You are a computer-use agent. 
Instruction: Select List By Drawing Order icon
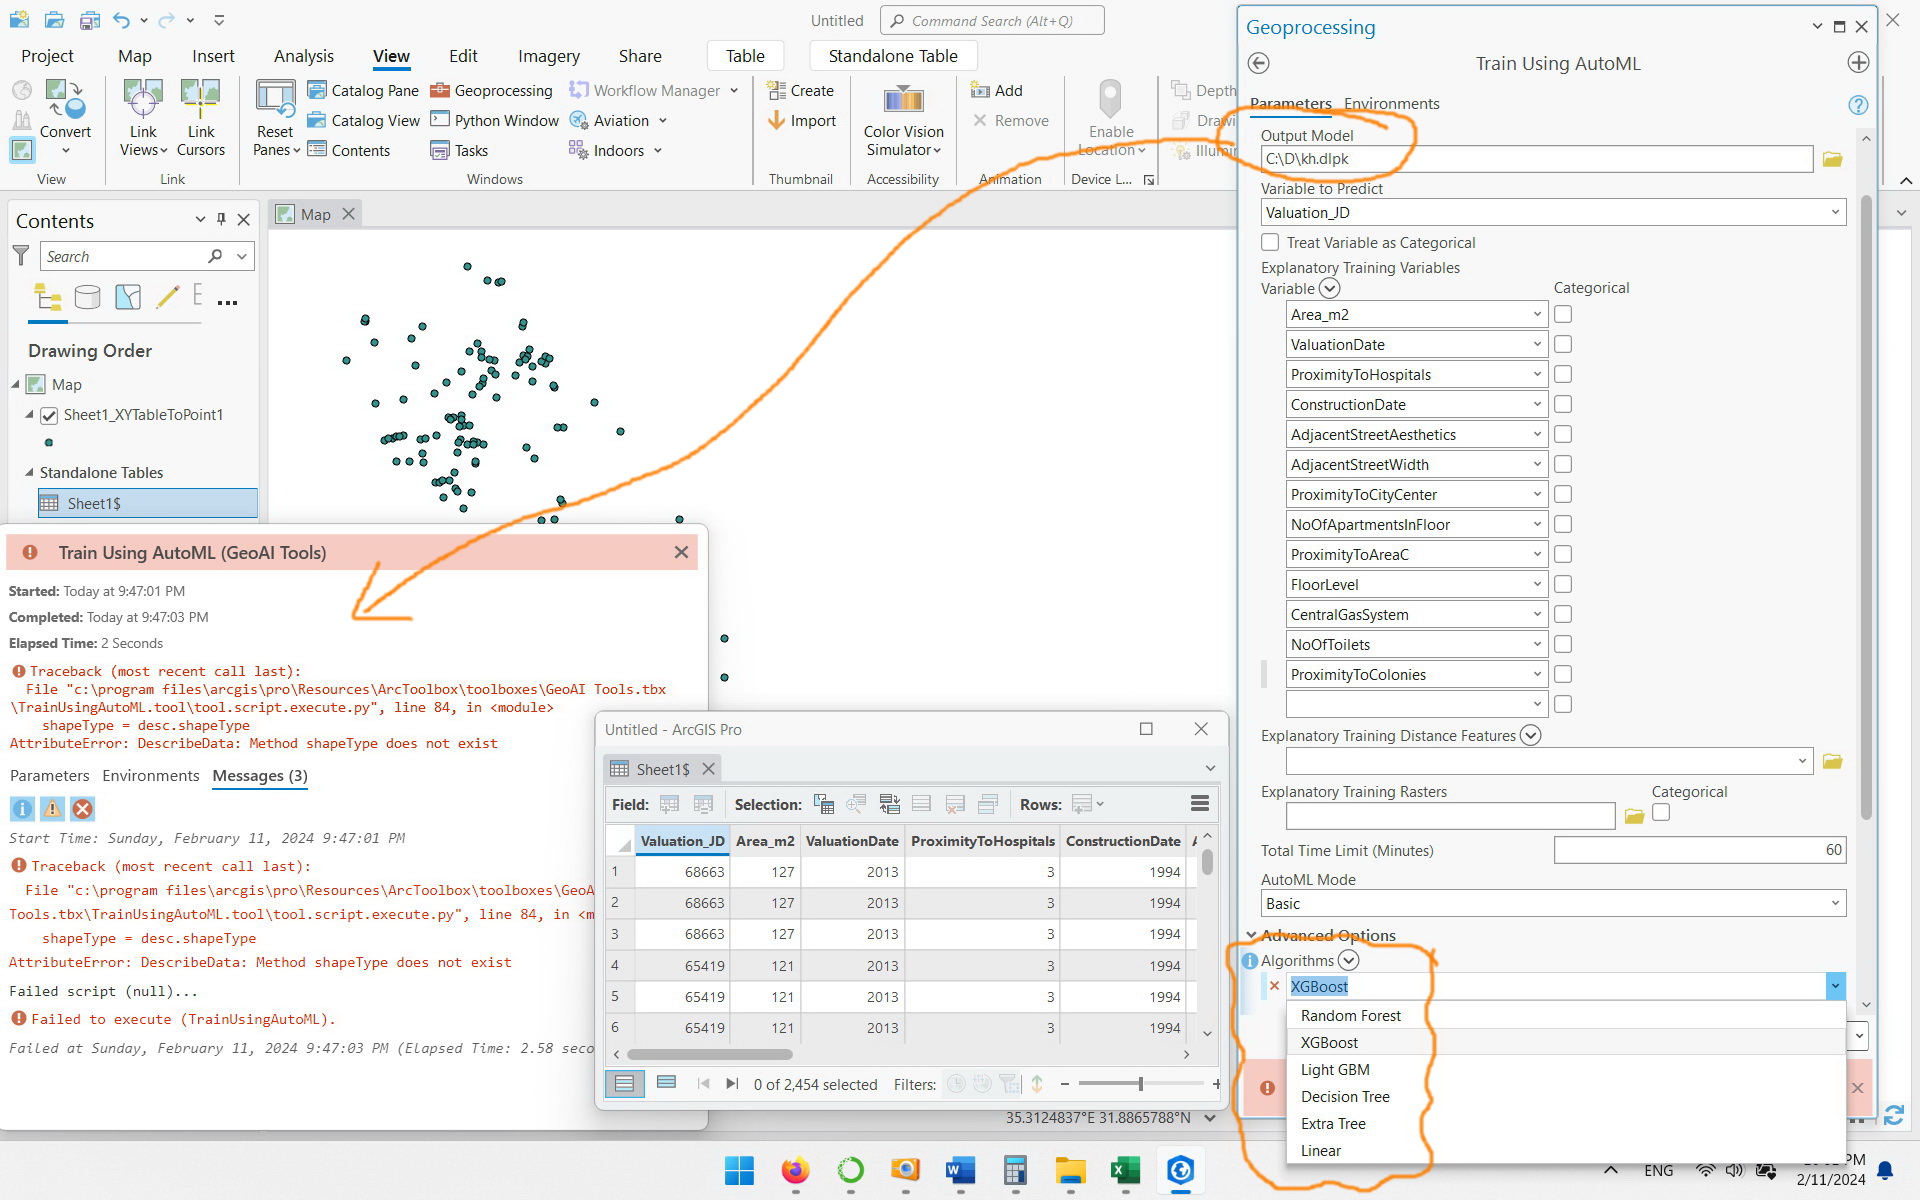pos(48,297)
